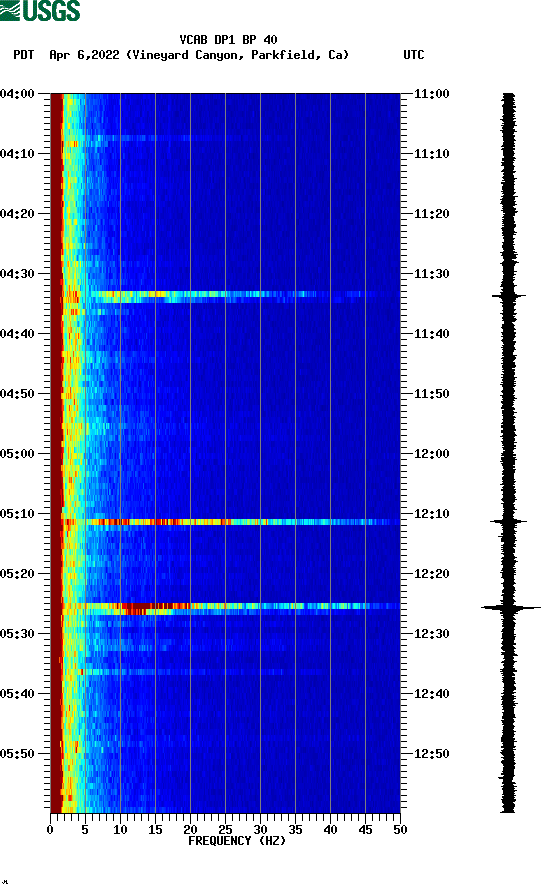552x893 pixels.
Task: Click the "5" frequency axis tick label
Action: coord(85,830)
